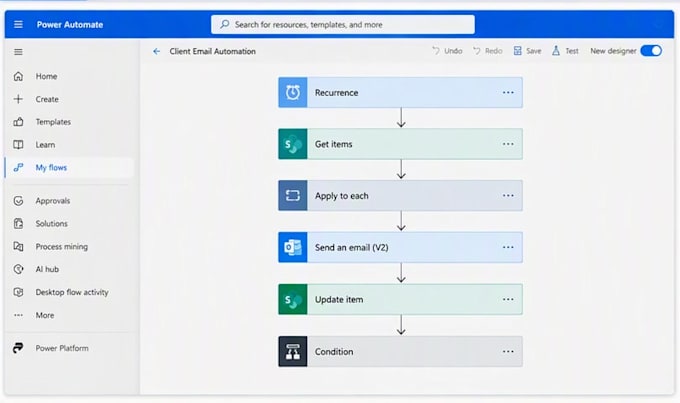Click the Outlook icon on Send an email
This screenshot has width=680, height=403.
[293, 247]
